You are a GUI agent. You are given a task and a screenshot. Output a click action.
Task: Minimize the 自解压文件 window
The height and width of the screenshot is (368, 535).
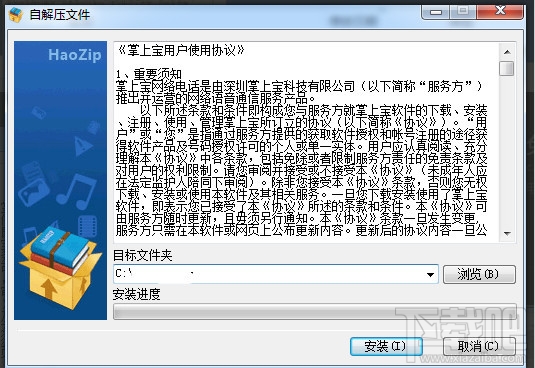(x=436, y=12)
